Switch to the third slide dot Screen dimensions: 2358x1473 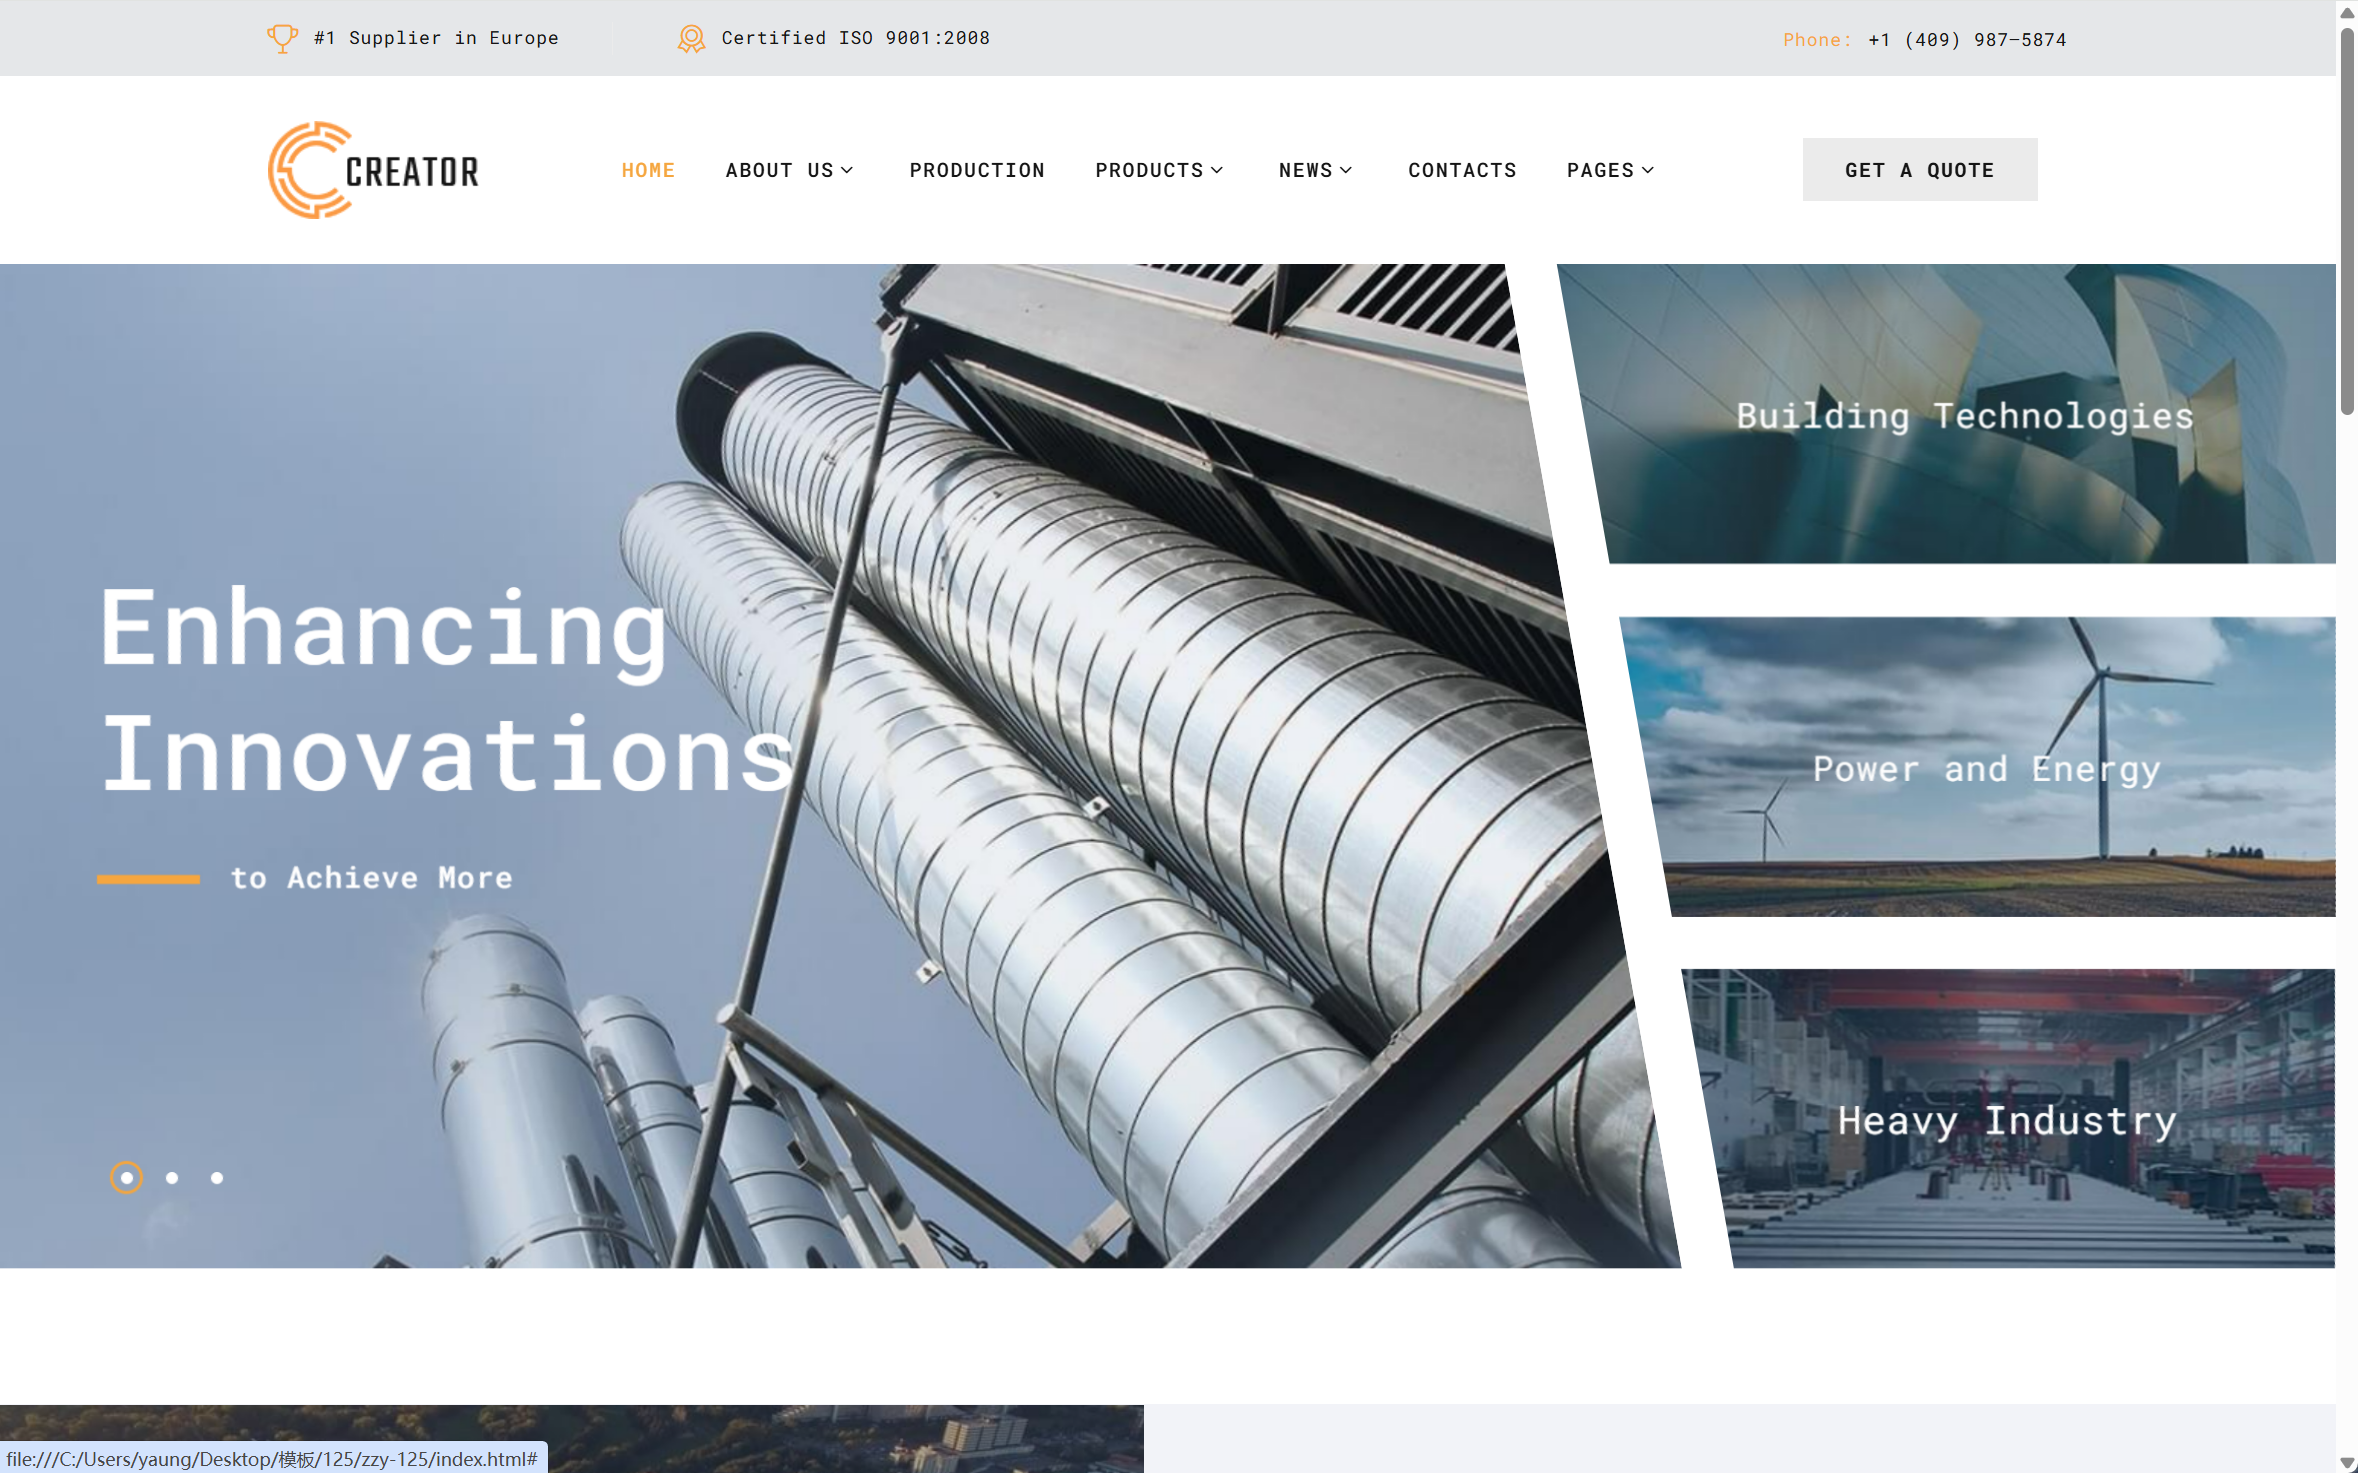click(x=217, y=1177)
